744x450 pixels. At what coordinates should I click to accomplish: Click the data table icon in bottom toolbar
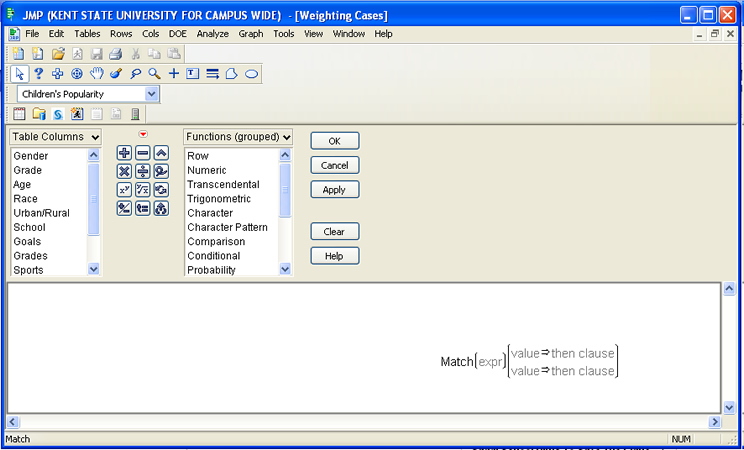coord(19,114)
